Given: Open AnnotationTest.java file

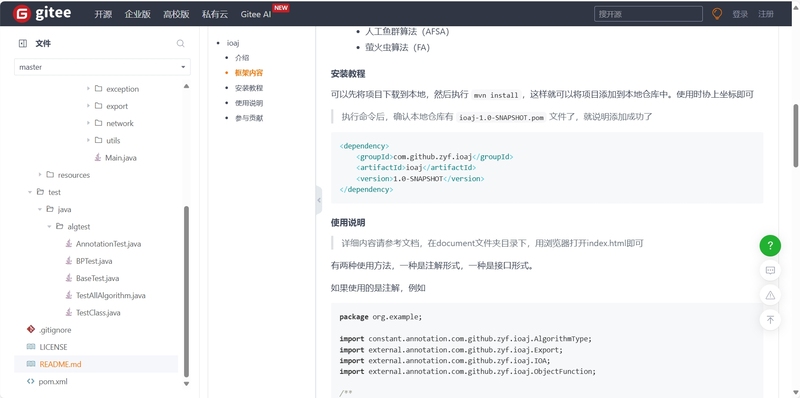Looking at the screenshot, I should pyautogui.click(x=108, y=244).
